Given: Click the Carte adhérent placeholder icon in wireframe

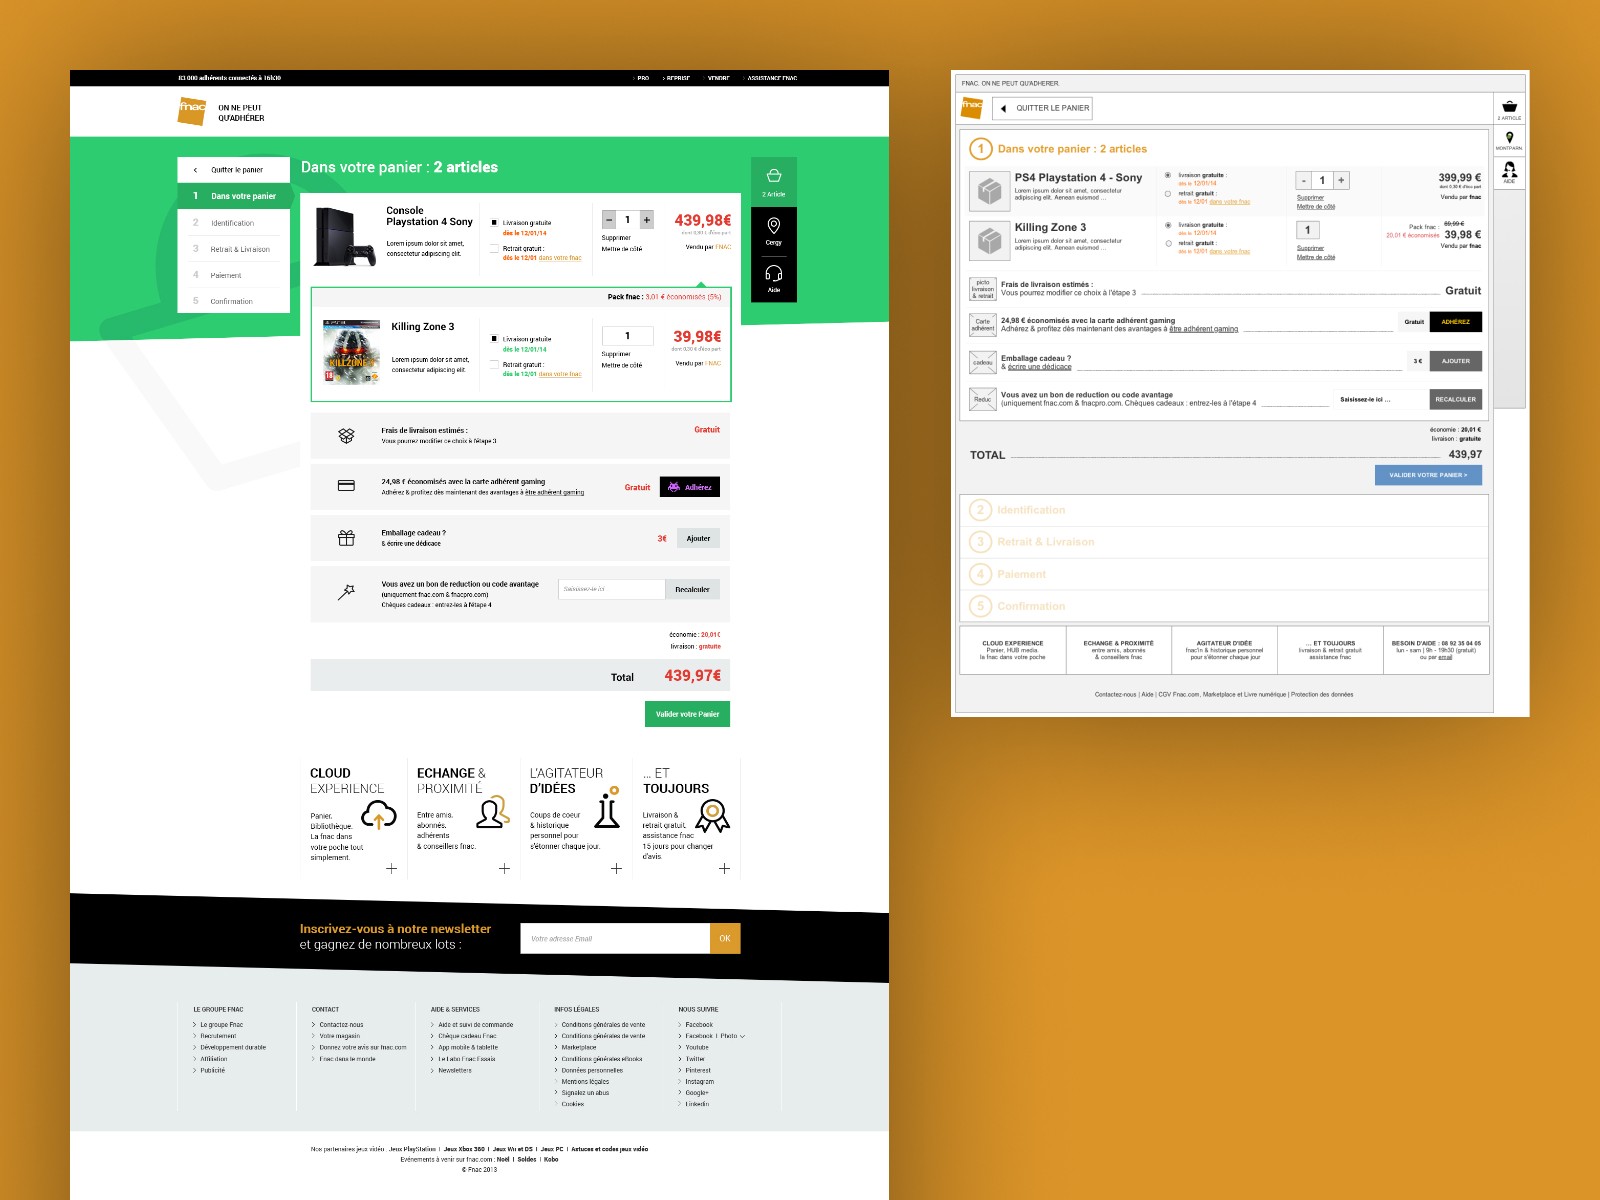Looking at the screenshot, I should coord(983,325).
